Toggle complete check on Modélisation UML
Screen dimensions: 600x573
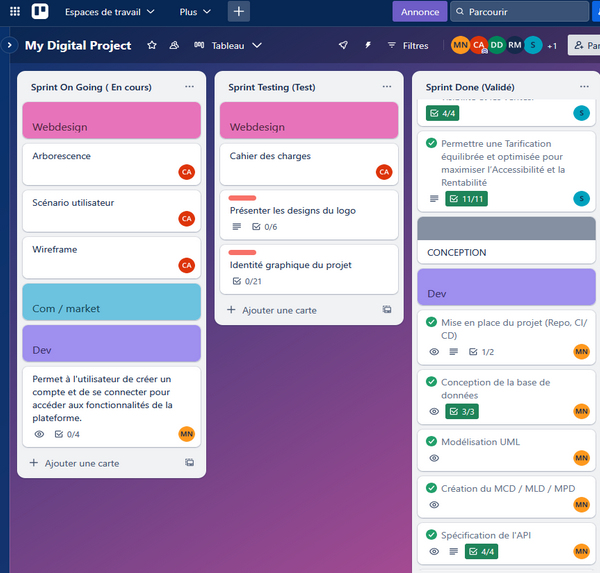pos(431,441)
